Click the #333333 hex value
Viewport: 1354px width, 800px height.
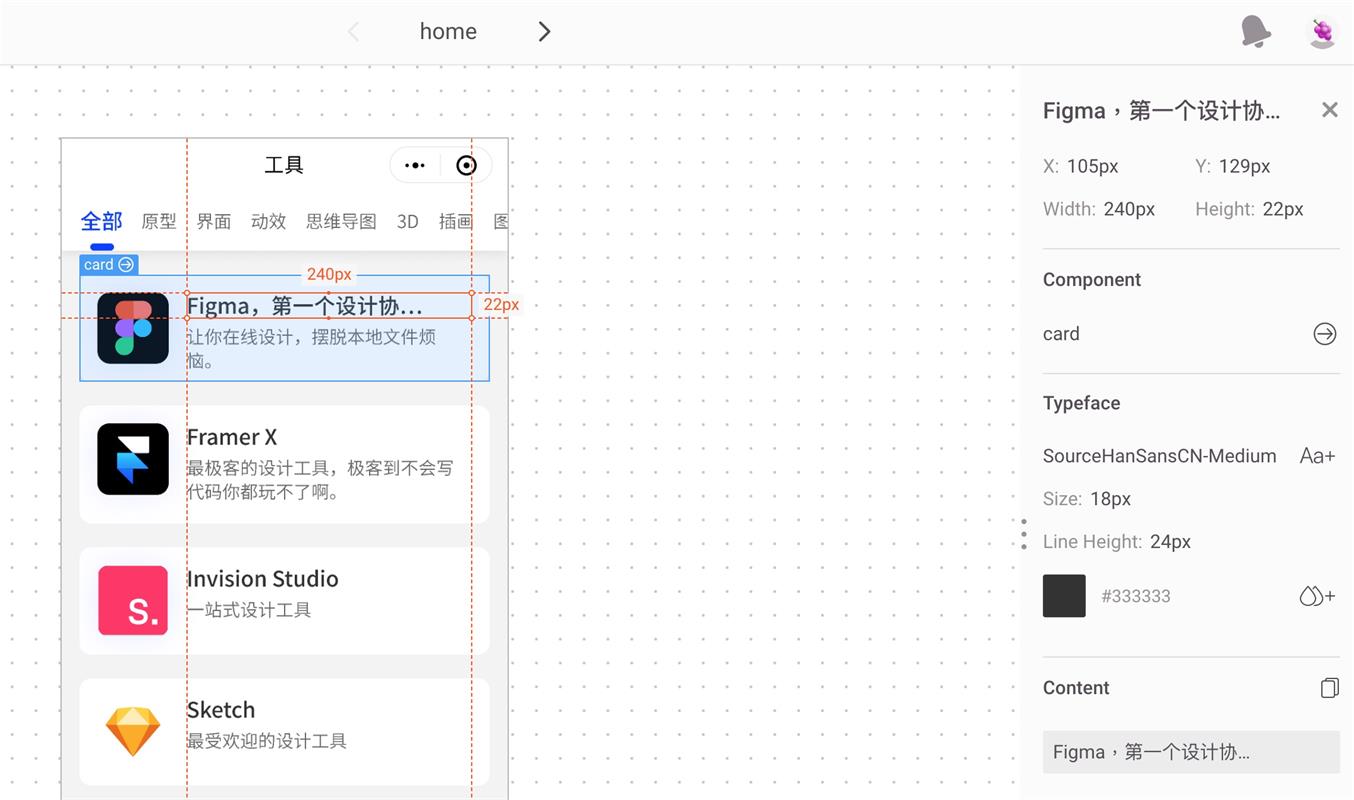tap(1136, 596)
